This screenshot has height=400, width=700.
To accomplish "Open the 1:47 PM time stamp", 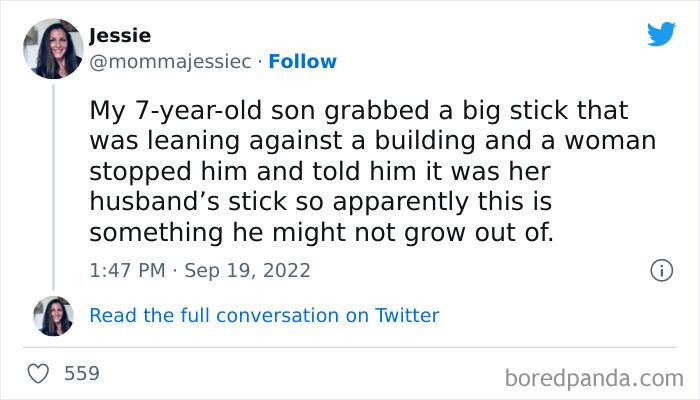I will coord(126,270).
